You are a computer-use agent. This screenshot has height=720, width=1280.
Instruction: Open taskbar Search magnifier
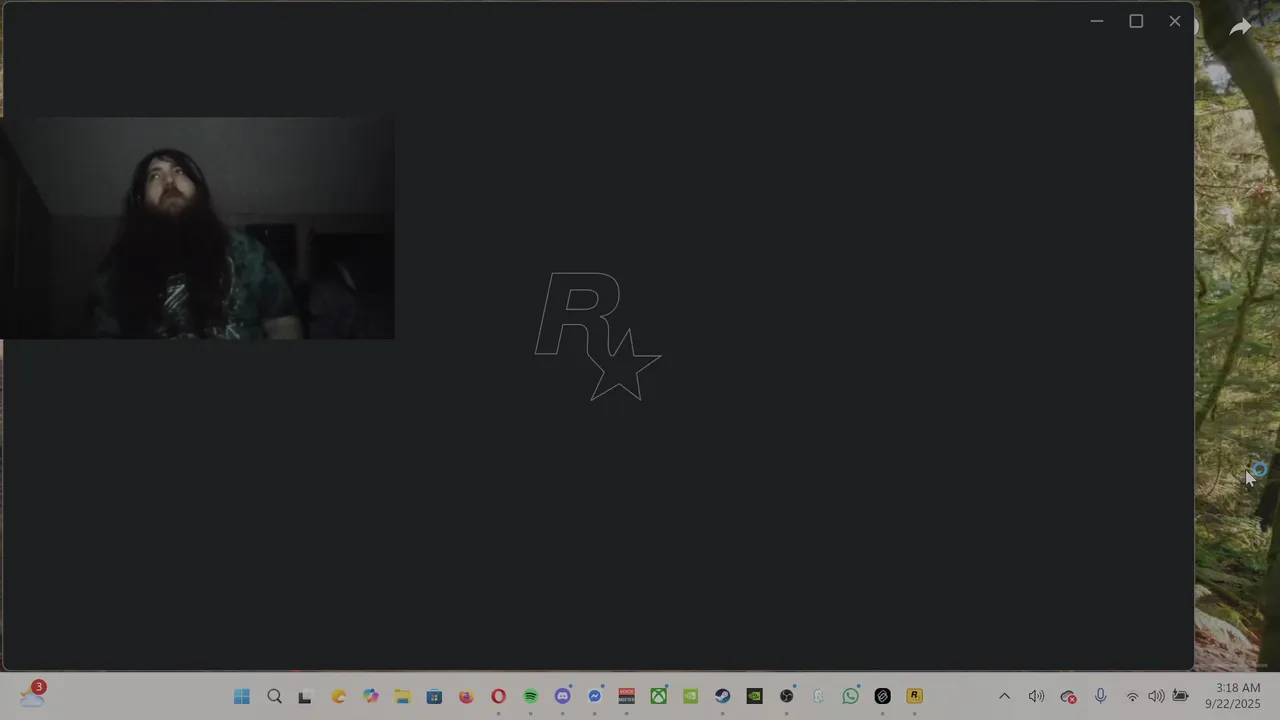274,696
